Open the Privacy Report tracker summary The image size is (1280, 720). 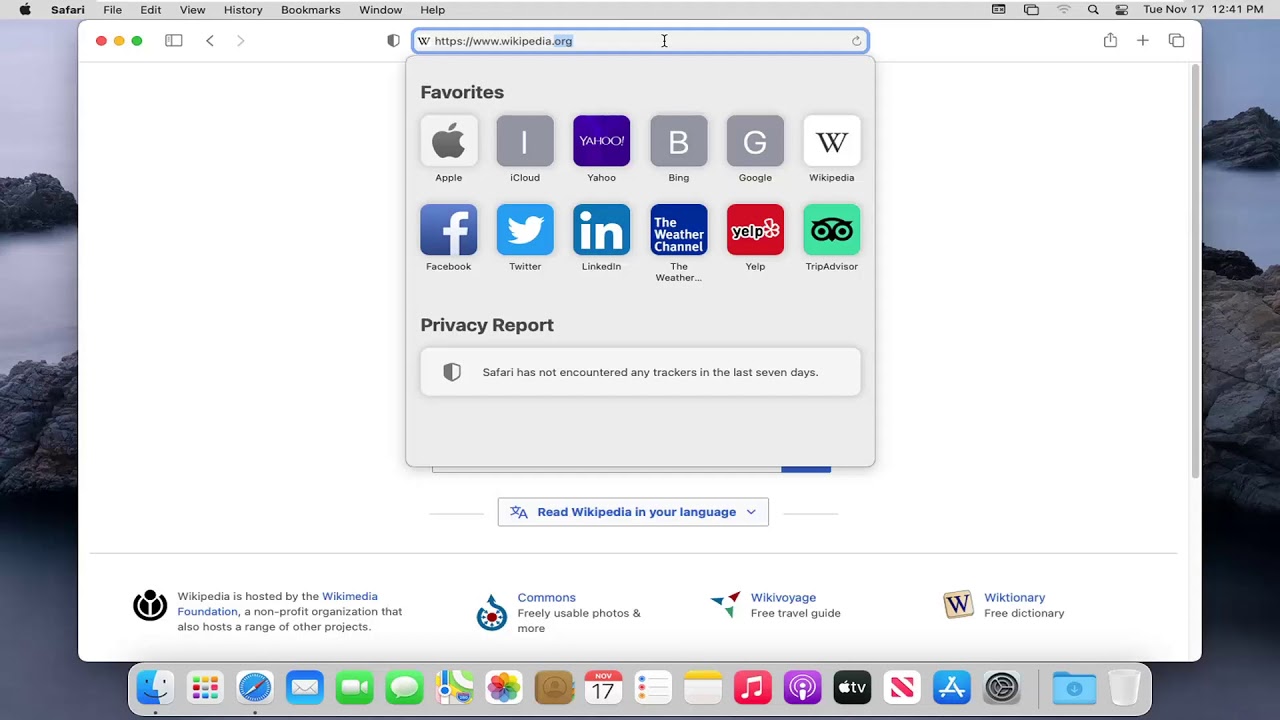pos(640,372)
